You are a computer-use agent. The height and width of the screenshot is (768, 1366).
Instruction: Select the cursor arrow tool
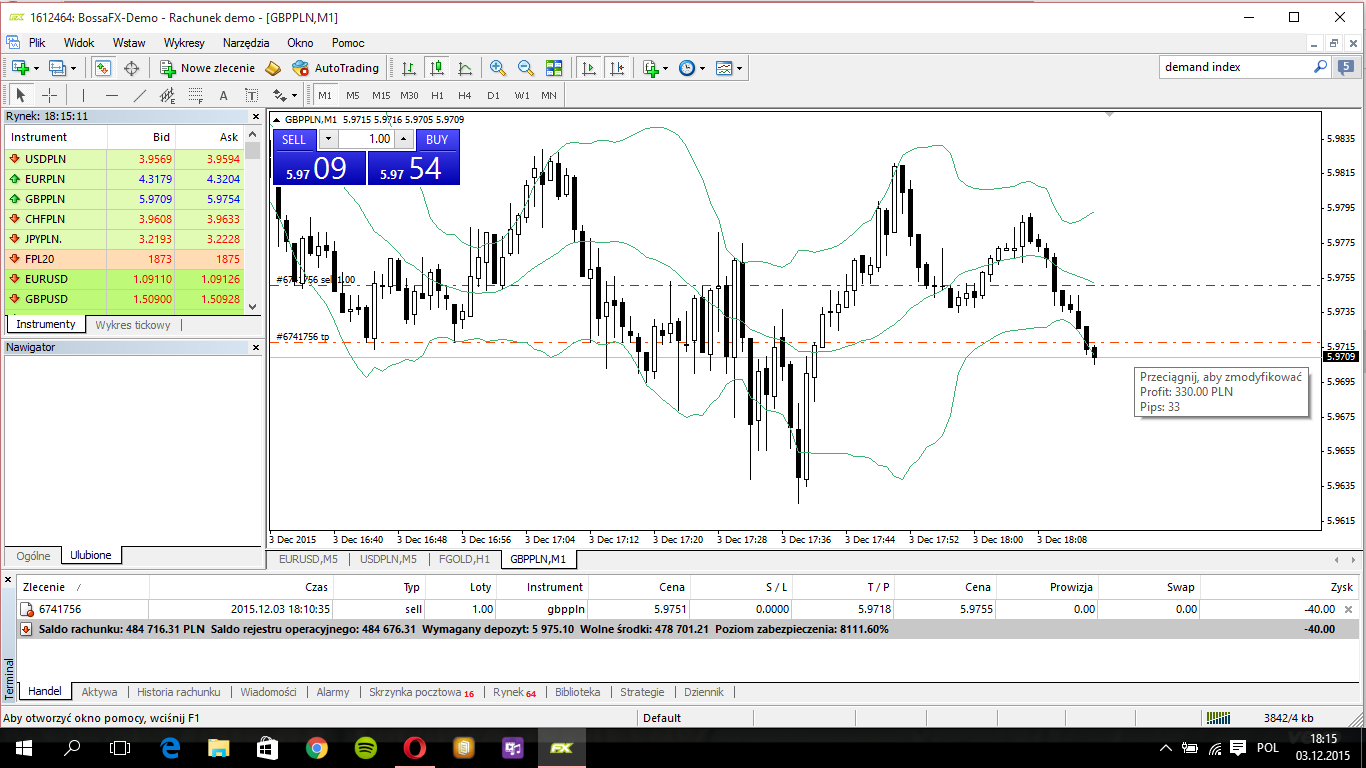click(21, 95)
